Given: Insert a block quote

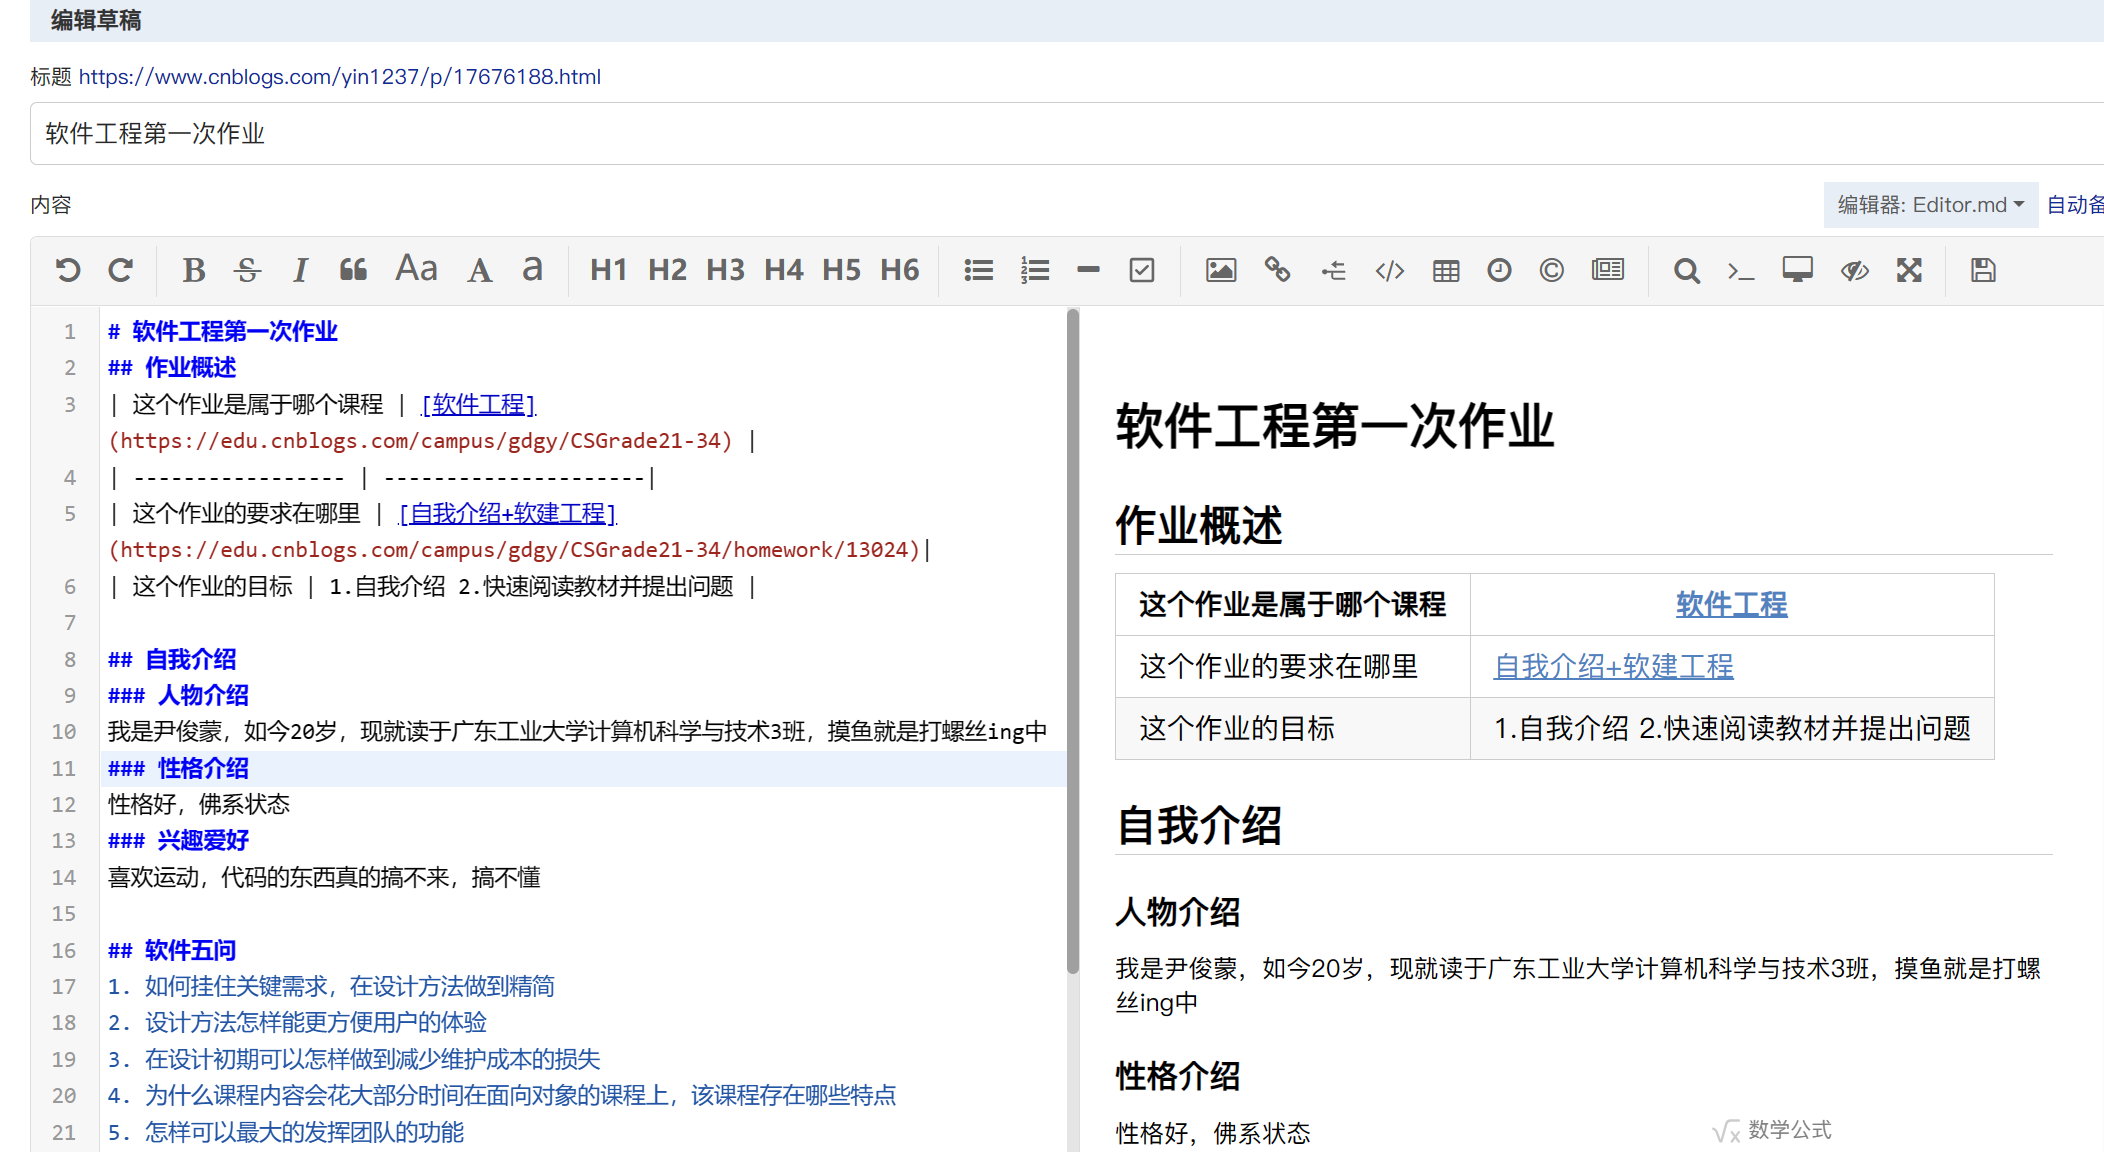Looking at the screenshot, I should [353, 270].
